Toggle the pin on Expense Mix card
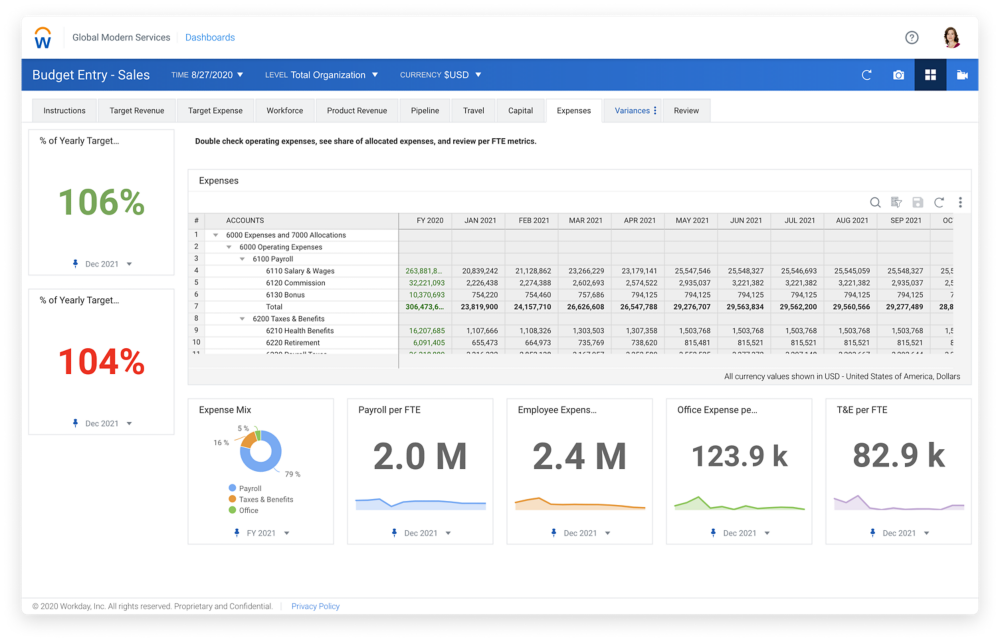The width and height of the screenshot is (1000, 642). pos(237,533)
